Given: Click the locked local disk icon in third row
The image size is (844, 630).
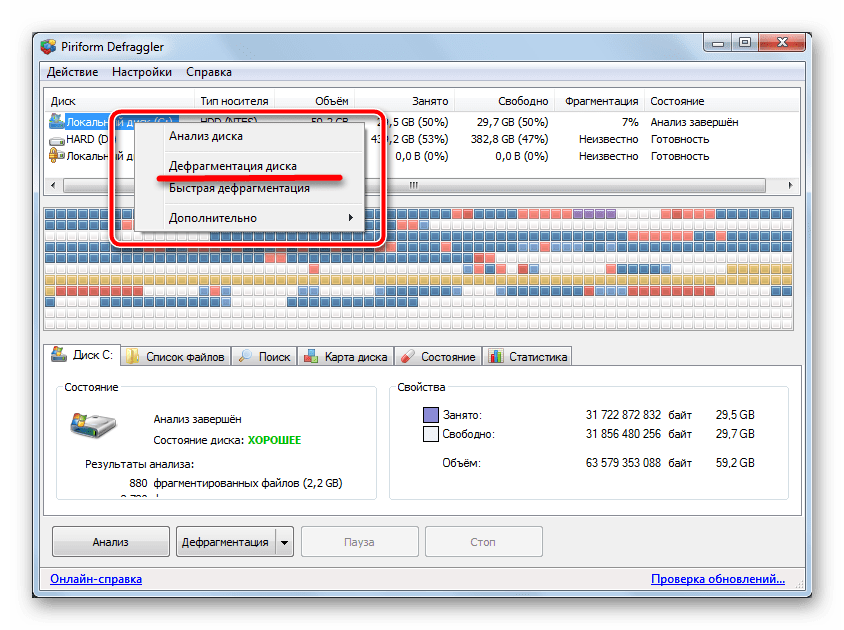Looking at the screenshot, I should pyautogui.click(x=57, y=156).
